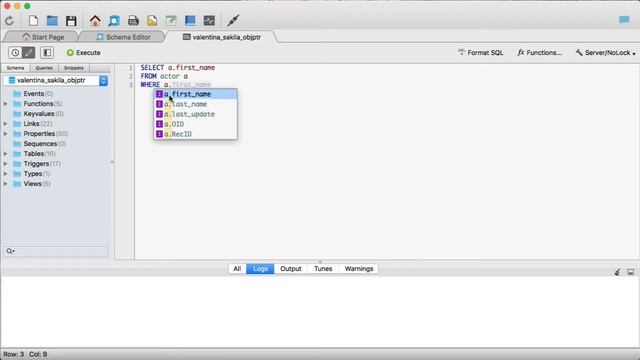
Task: Show All in the log filter
Action: [x=237, y=269]
